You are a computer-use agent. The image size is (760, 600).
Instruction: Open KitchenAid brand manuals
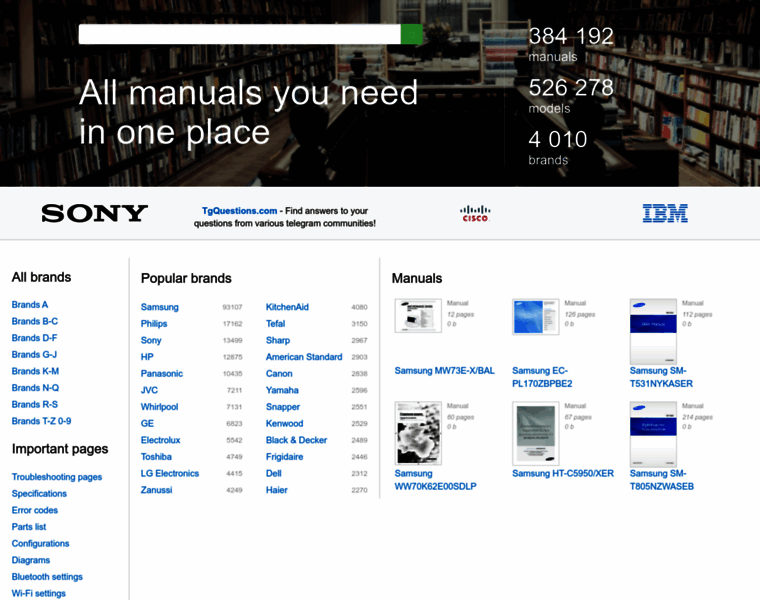[x=287, y=307]
